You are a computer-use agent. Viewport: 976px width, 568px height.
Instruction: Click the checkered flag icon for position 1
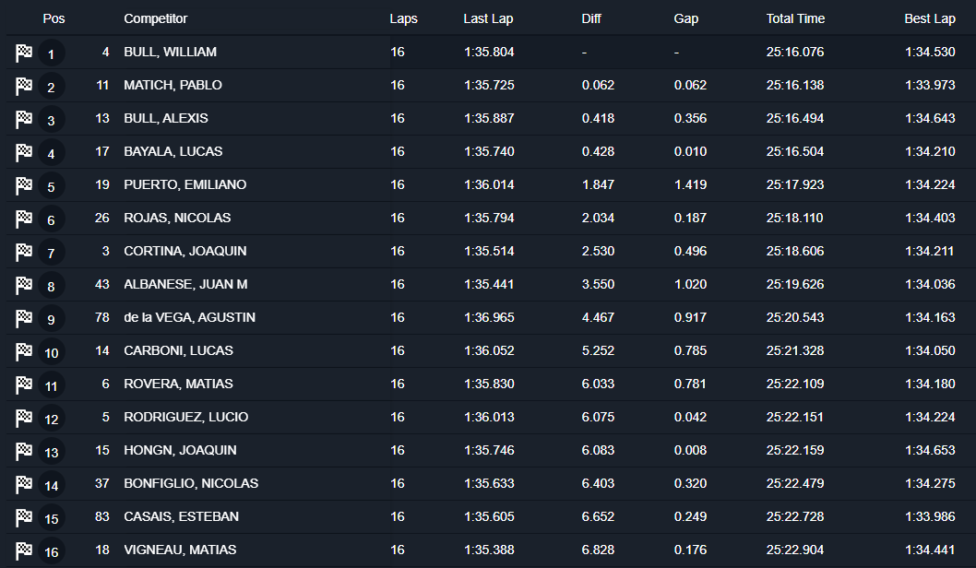[x=24, y=53]
